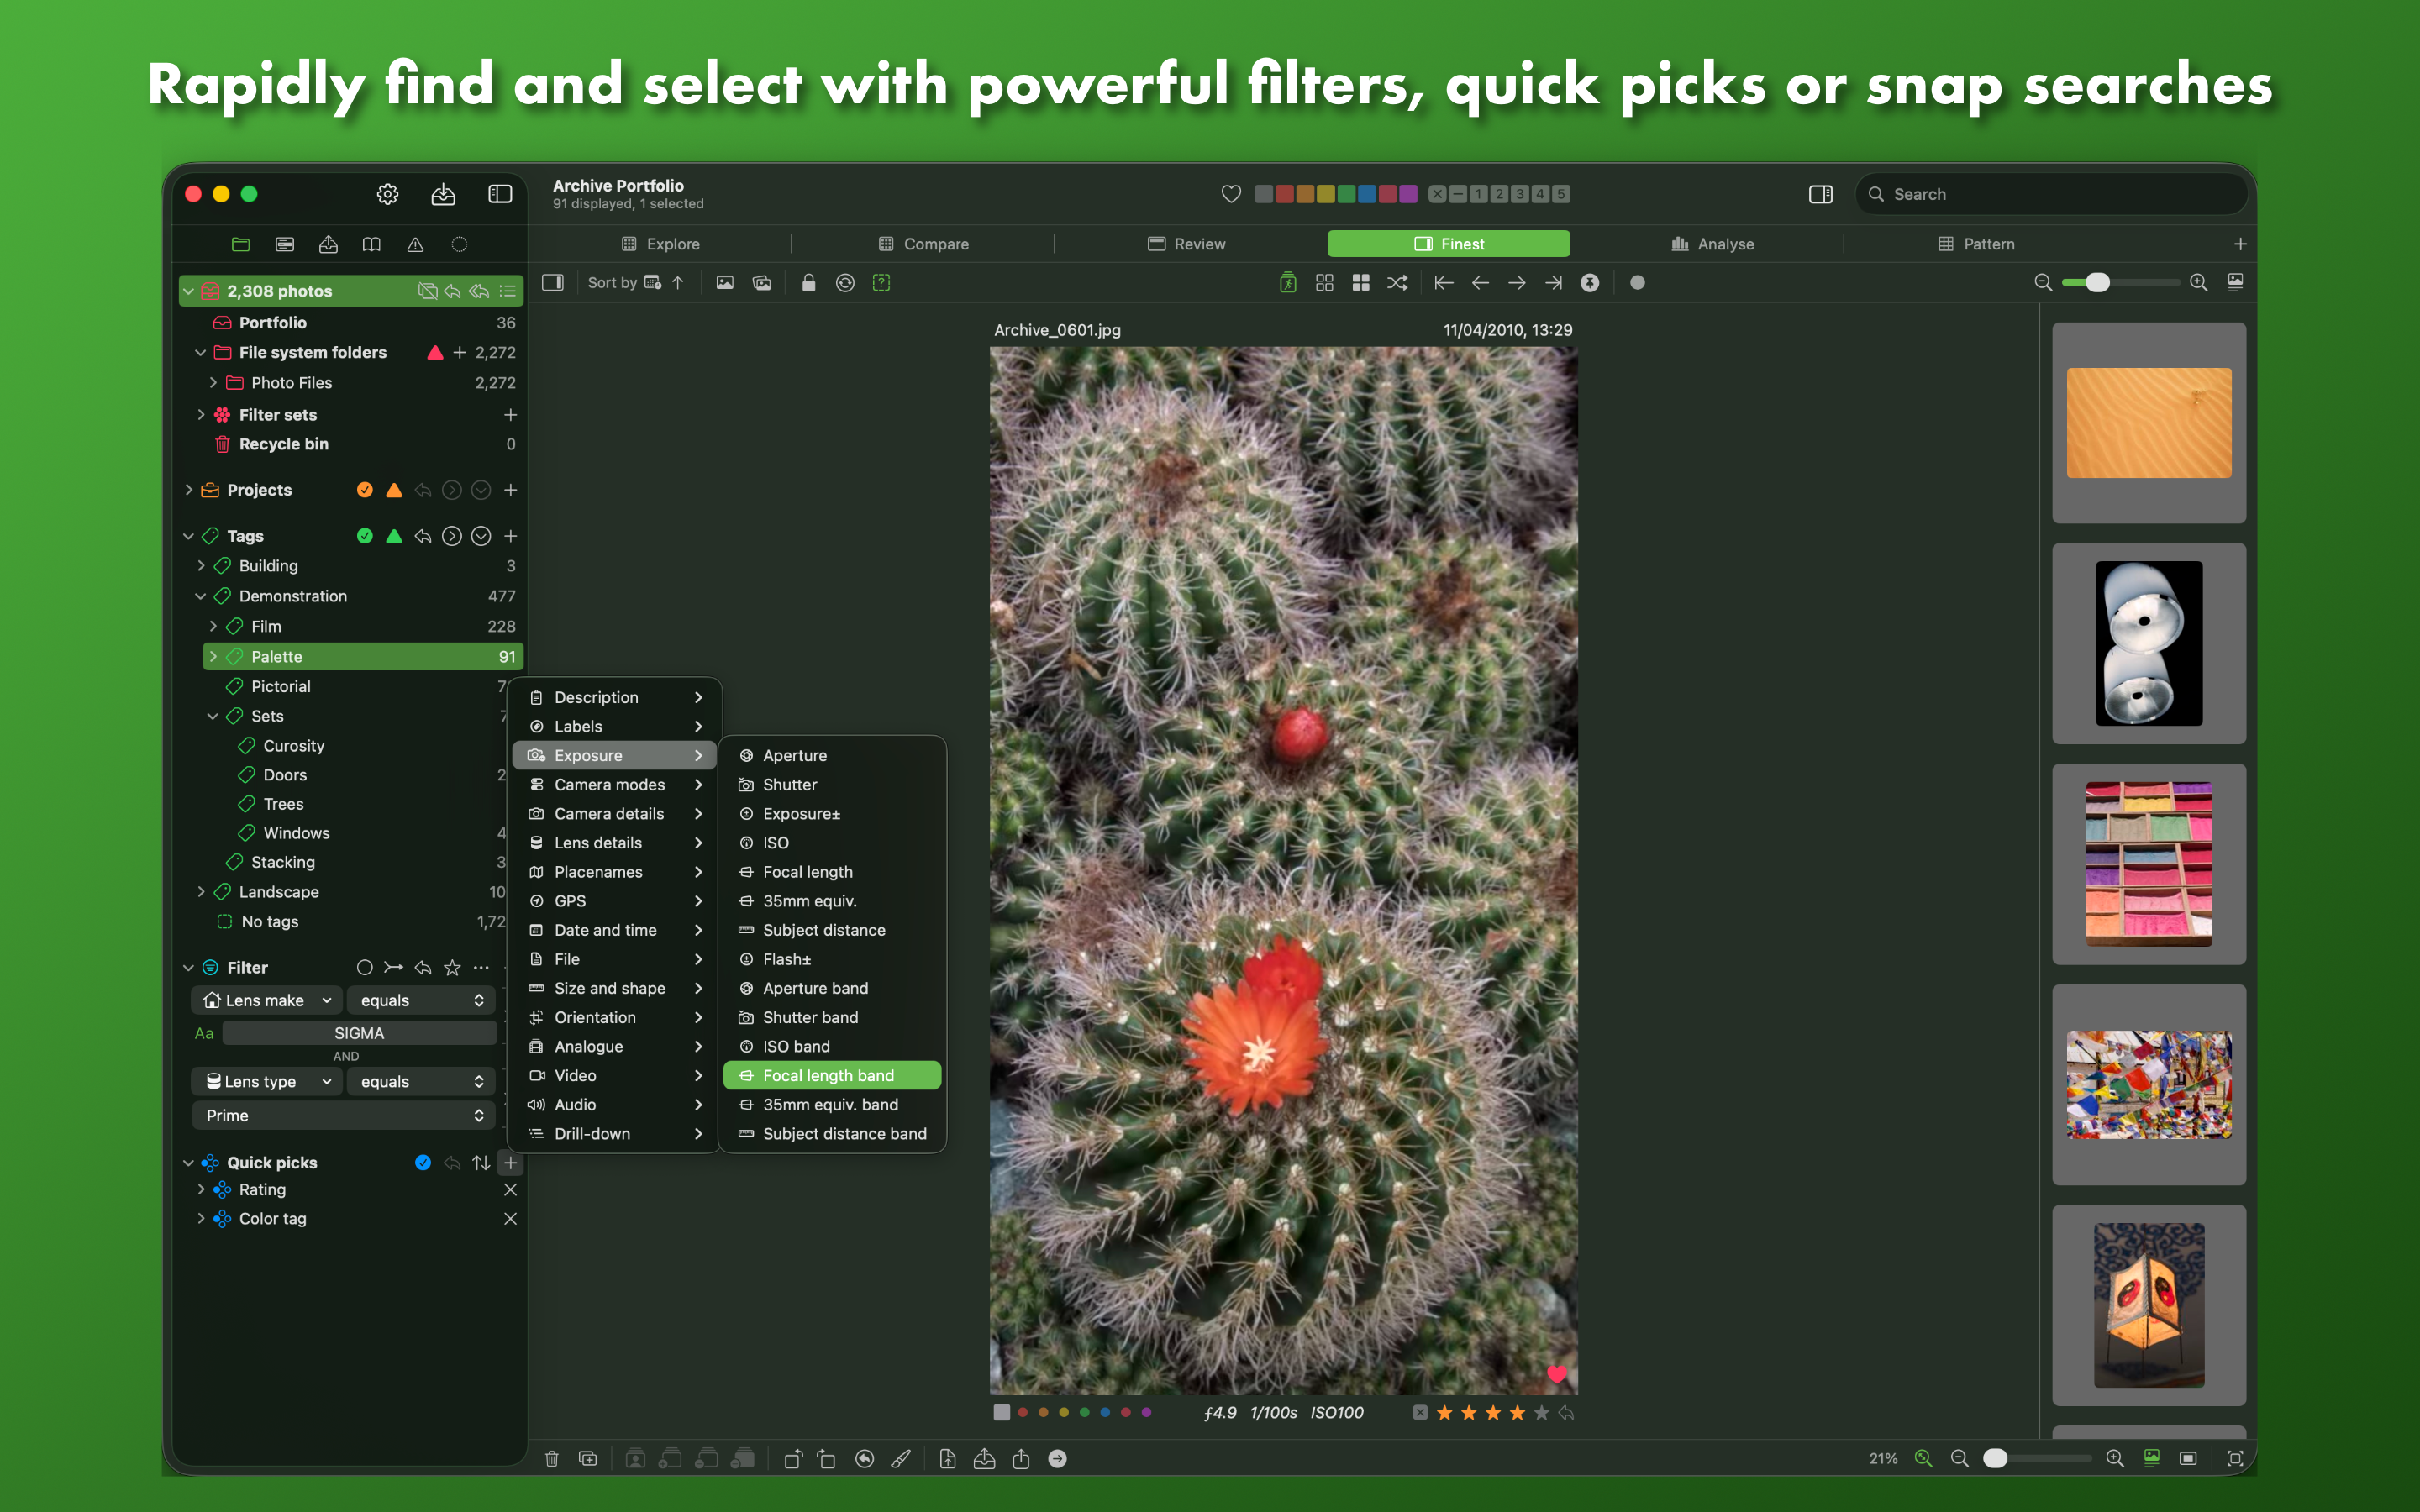The width and height of the screenshot is (2420, 1512).
Task: Expand the Projects section
Action: [x=188, y=490]
